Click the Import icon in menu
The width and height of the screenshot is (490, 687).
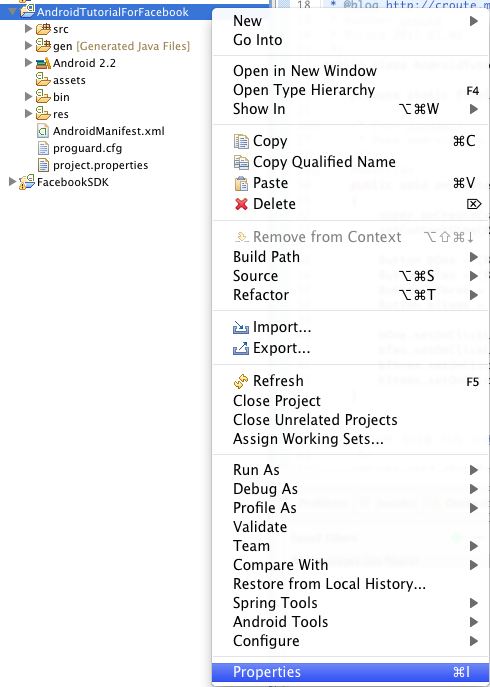point(241,327)
